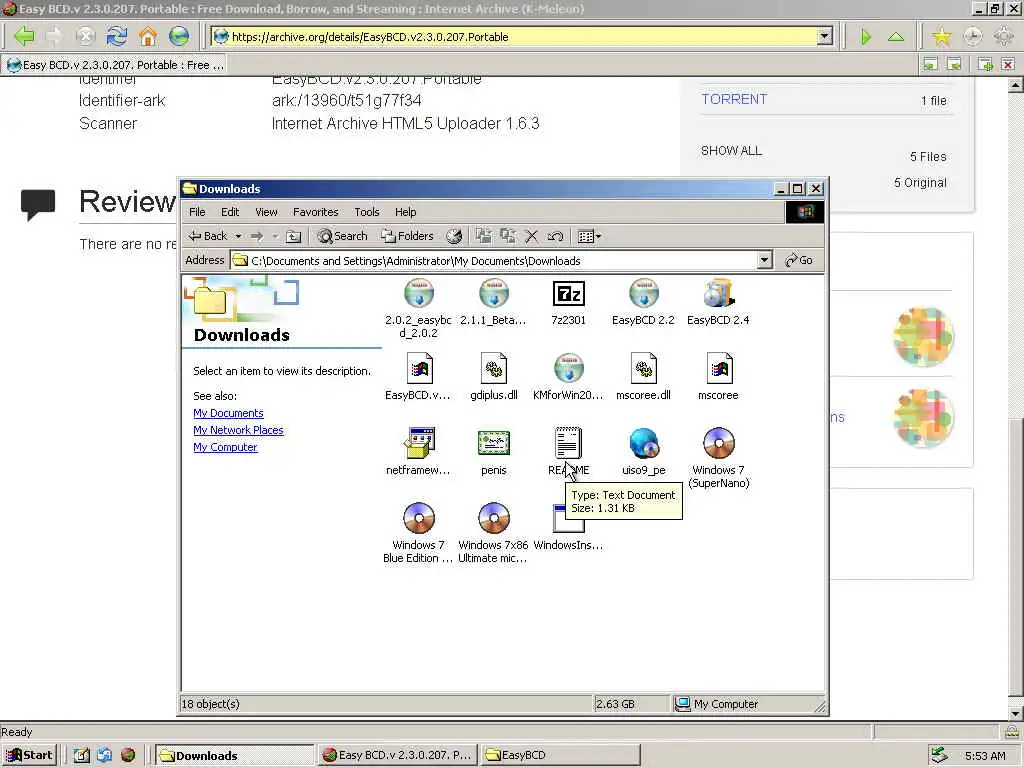
Task: Close the current K-Meleon tab with red X
Action: (x=1008, y=64)
